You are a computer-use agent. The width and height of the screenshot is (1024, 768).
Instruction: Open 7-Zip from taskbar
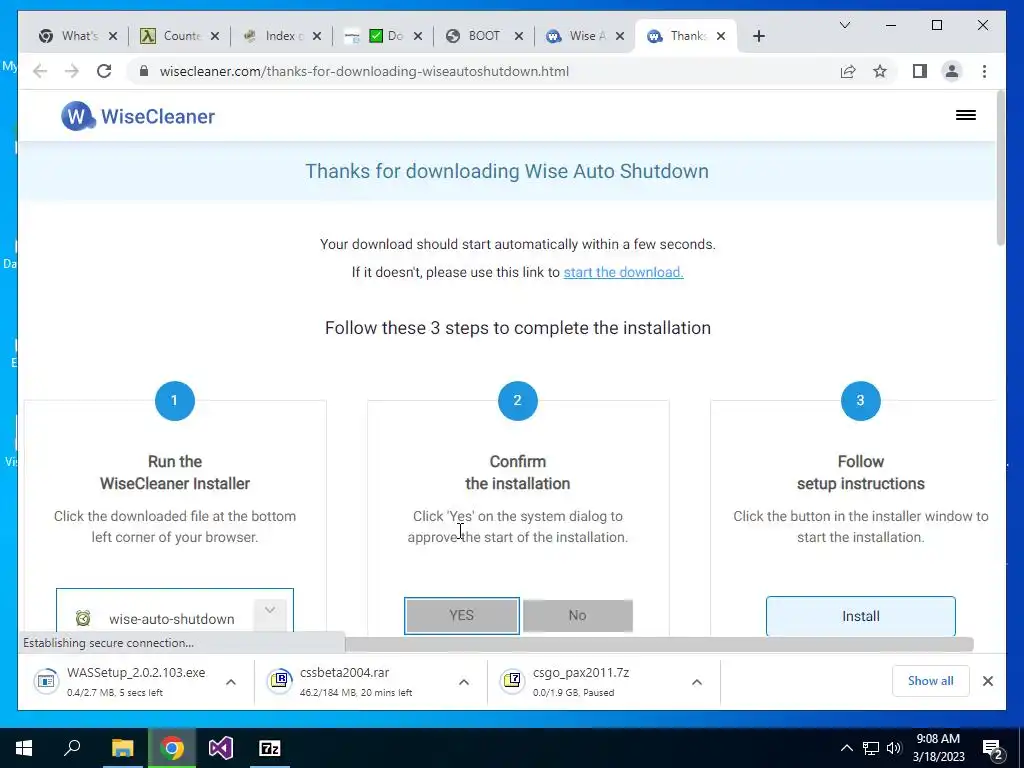pyautogui.click(x=270, y=748)
